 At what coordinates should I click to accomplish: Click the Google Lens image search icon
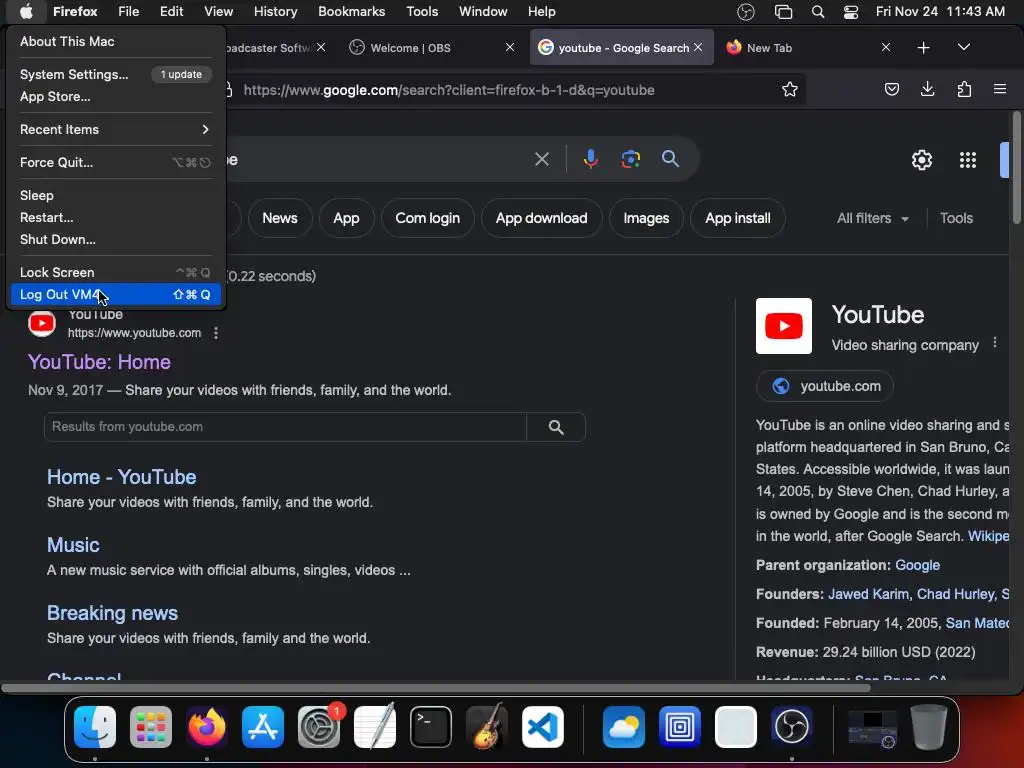pos(630,159)
